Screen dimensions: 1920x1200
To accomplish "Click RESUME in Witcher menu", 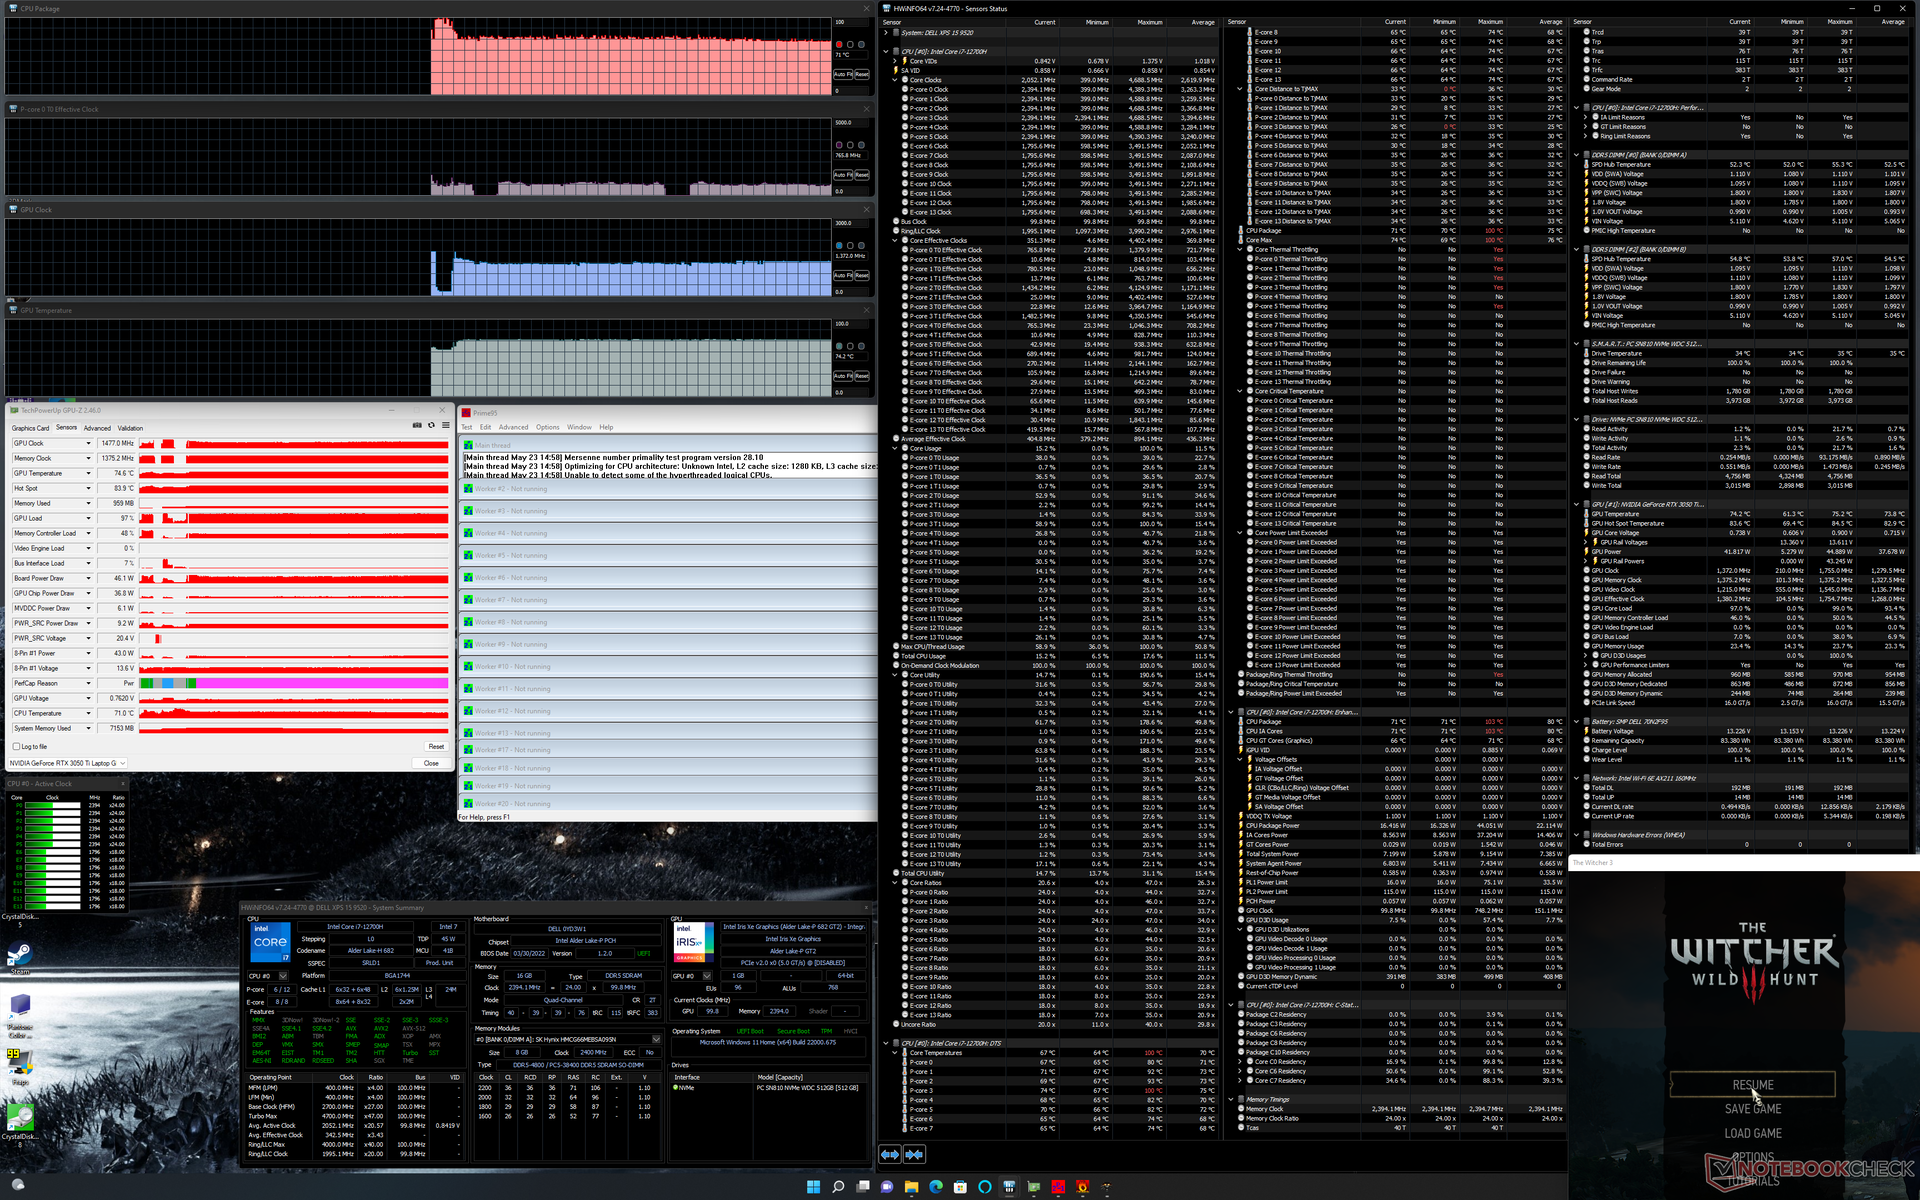I will (1752, 1084).
